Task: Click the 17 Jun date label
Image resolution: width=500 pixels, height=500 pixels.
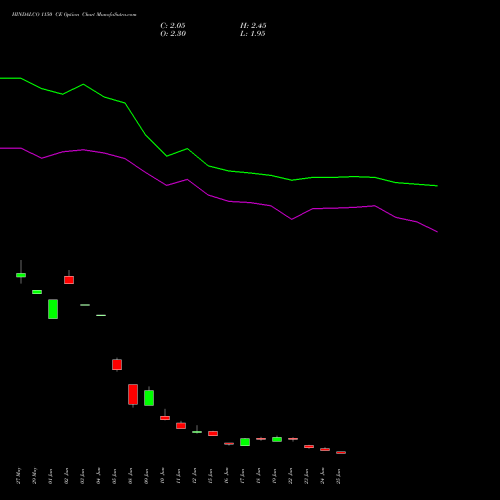Action: (243, 476)
